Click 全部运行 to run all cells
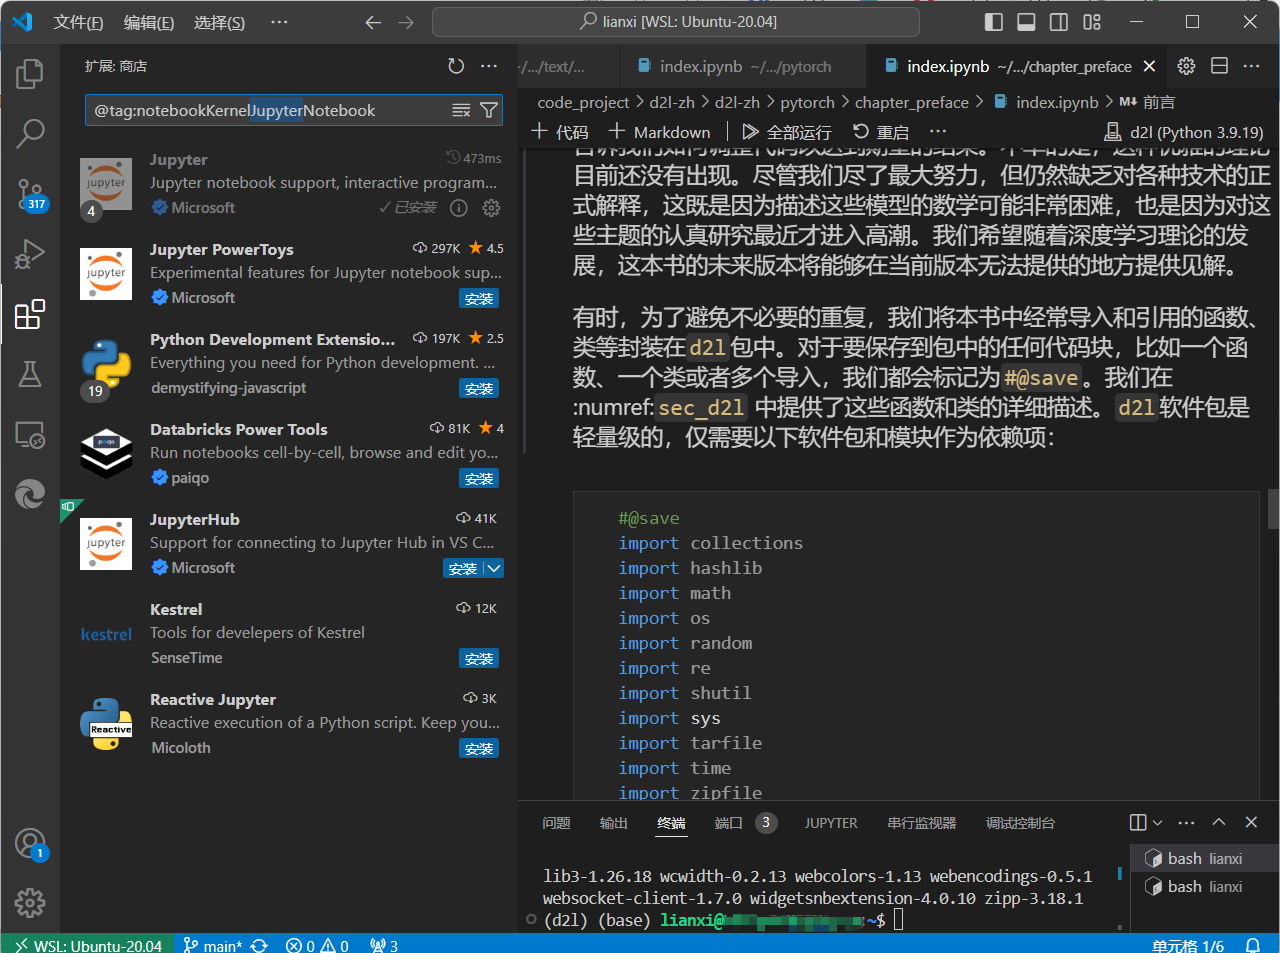 (x=787, y=132)
